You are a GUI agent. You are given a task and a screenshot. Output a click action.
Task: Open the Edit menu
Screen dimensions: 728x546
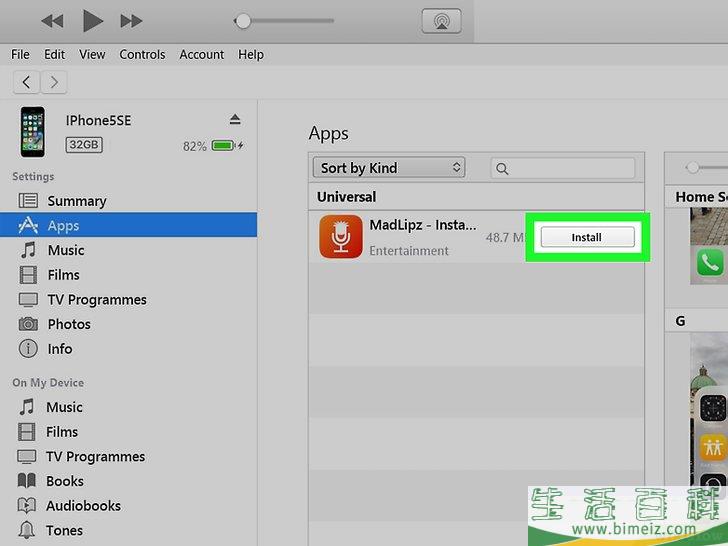[x=54, y=55]
